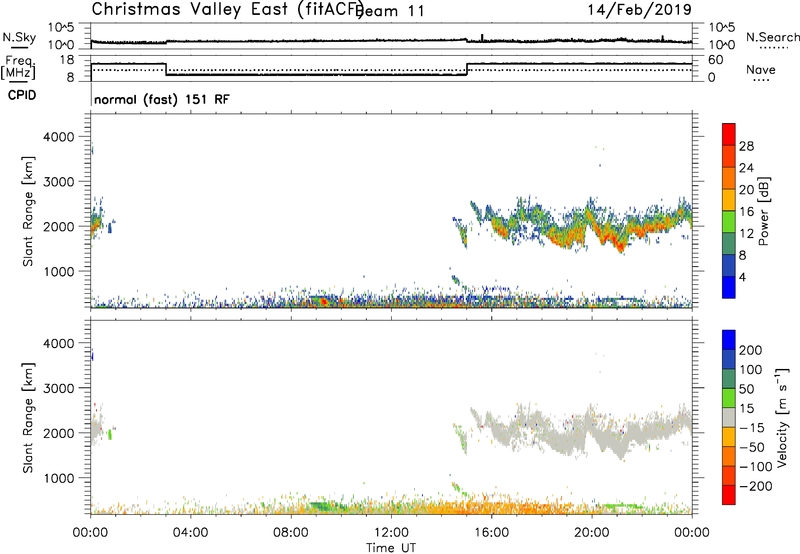Click the date '14/Feb/2019'
This screenshot has width=800, height=554.
tap(640, 10)
